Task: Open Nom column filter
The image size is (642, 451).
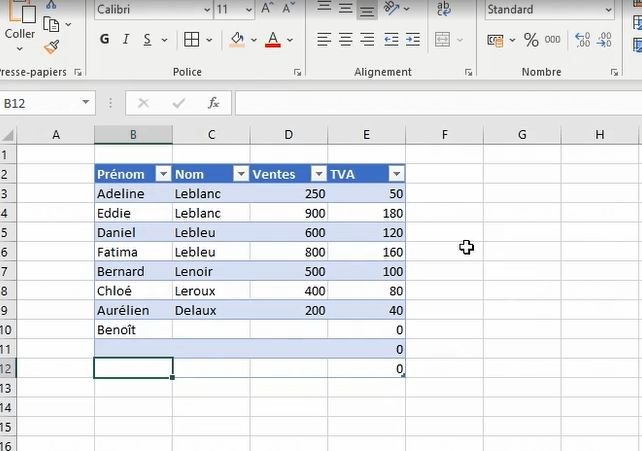Action: click(x=241, y=174)
